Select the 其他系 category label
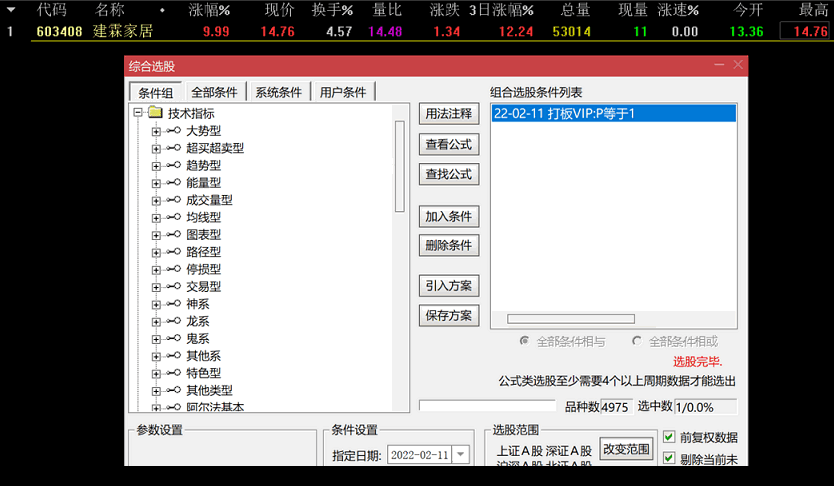The width and height of the screenshot is (834, 486). pos(203,356)
